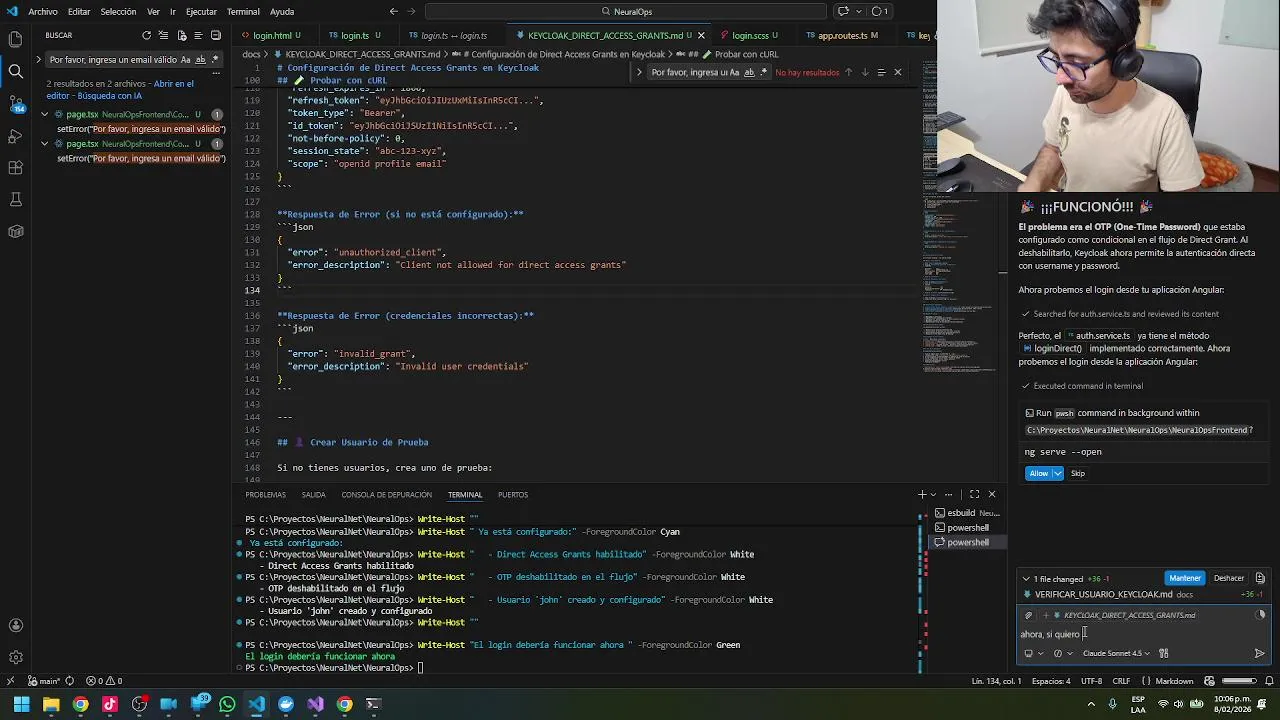Screen dimensions: 1280x720
Task: Open the Manage gear in activity bar
Action: click(x=15, y=657)
